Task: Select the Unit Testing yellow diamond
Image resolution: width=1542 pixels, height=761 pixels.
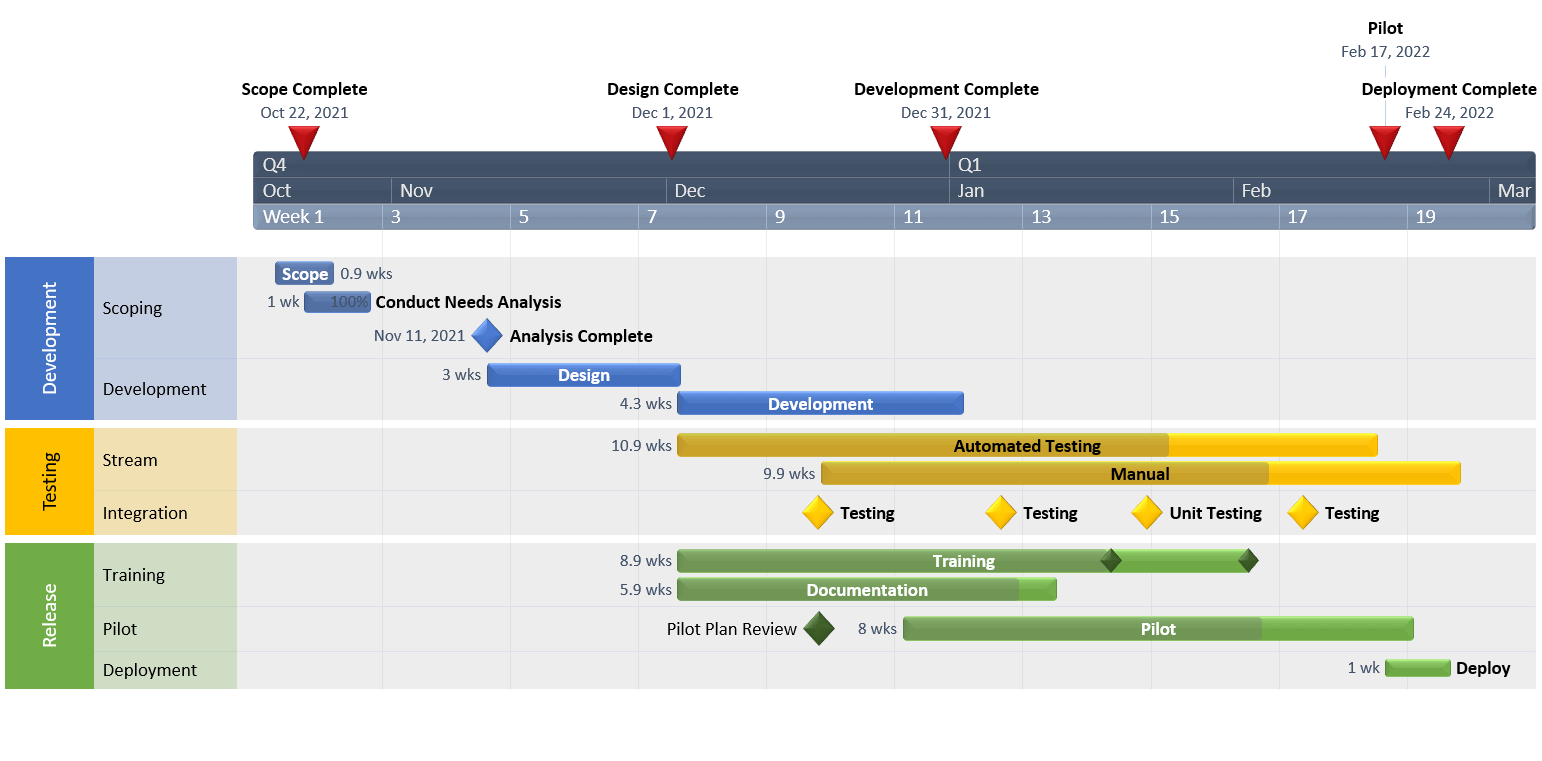Action: pyautogui.click(x=1147, y=513)
